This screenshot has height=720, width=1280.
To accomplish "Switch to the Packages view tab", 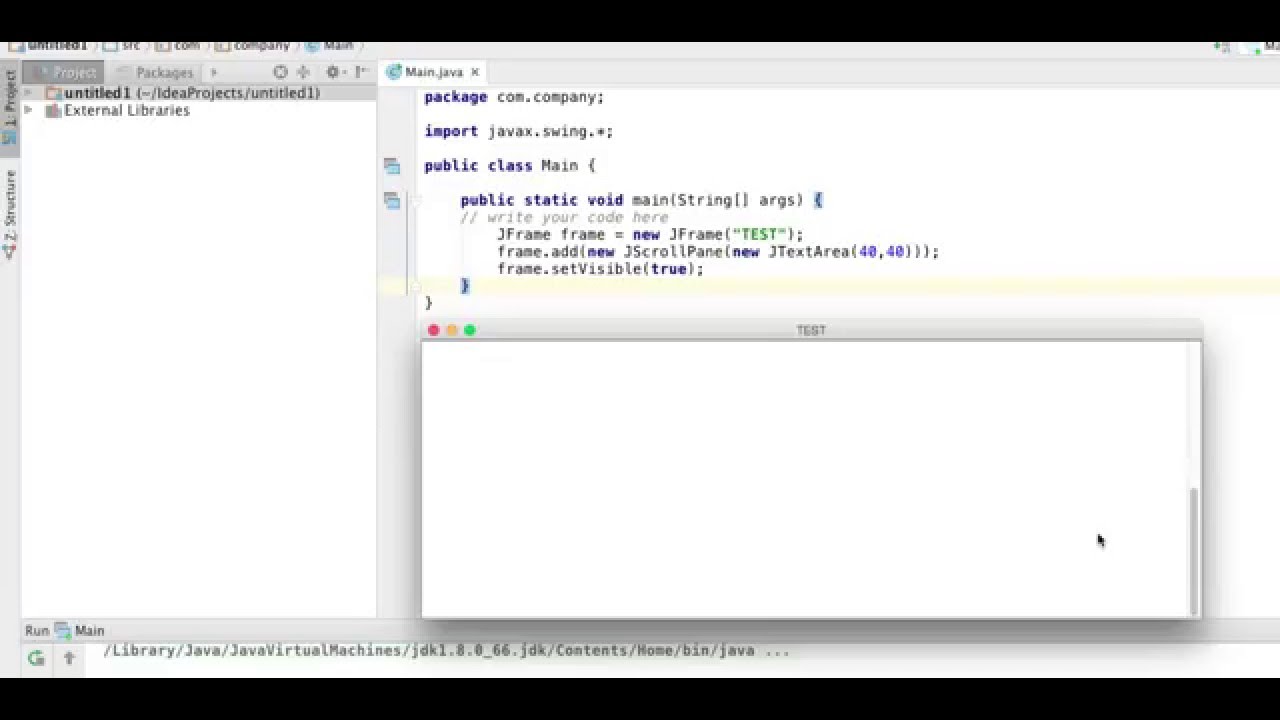I will coord(155,72).
